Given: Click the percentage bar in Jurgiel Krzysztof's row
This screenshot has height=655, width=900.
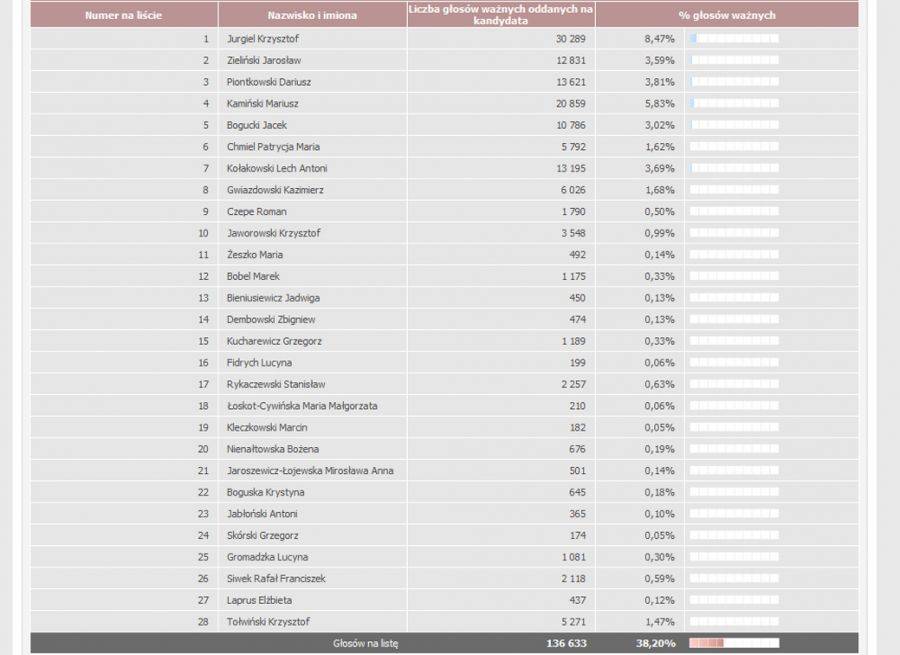Looking at the screenshot, I should (x=735, y=38).
